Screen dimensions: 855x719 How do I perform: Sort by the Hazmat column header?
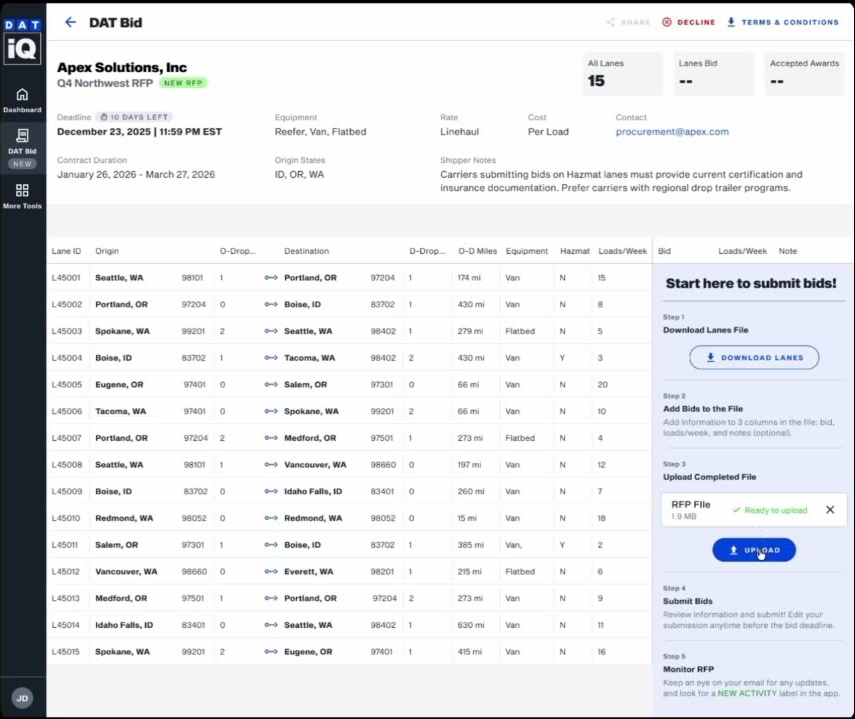pyautogui.click(x=575, y=251)
